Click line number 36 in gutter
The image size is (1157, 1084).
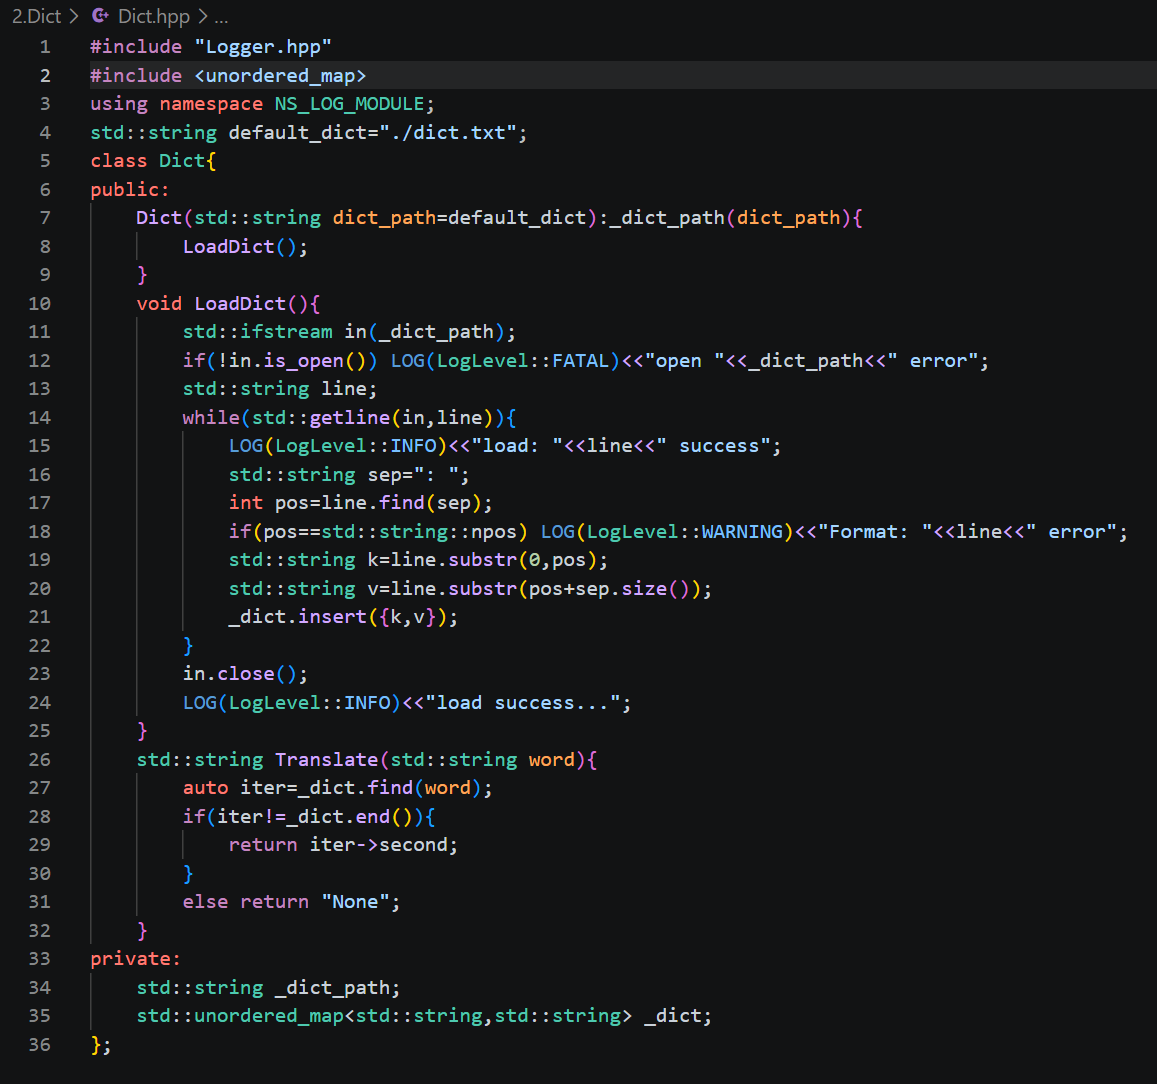[x=39, y=1045]
